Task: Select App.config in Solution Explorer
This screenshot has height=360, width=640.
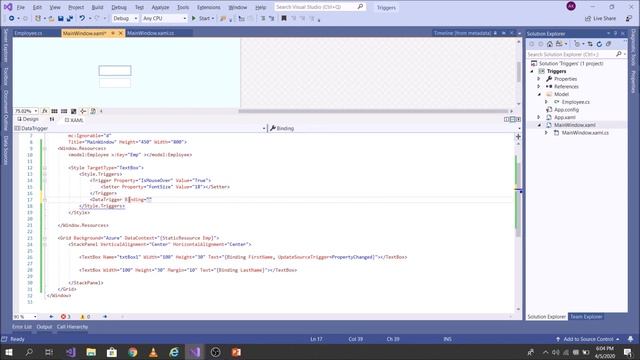Action: coord(566,109)
